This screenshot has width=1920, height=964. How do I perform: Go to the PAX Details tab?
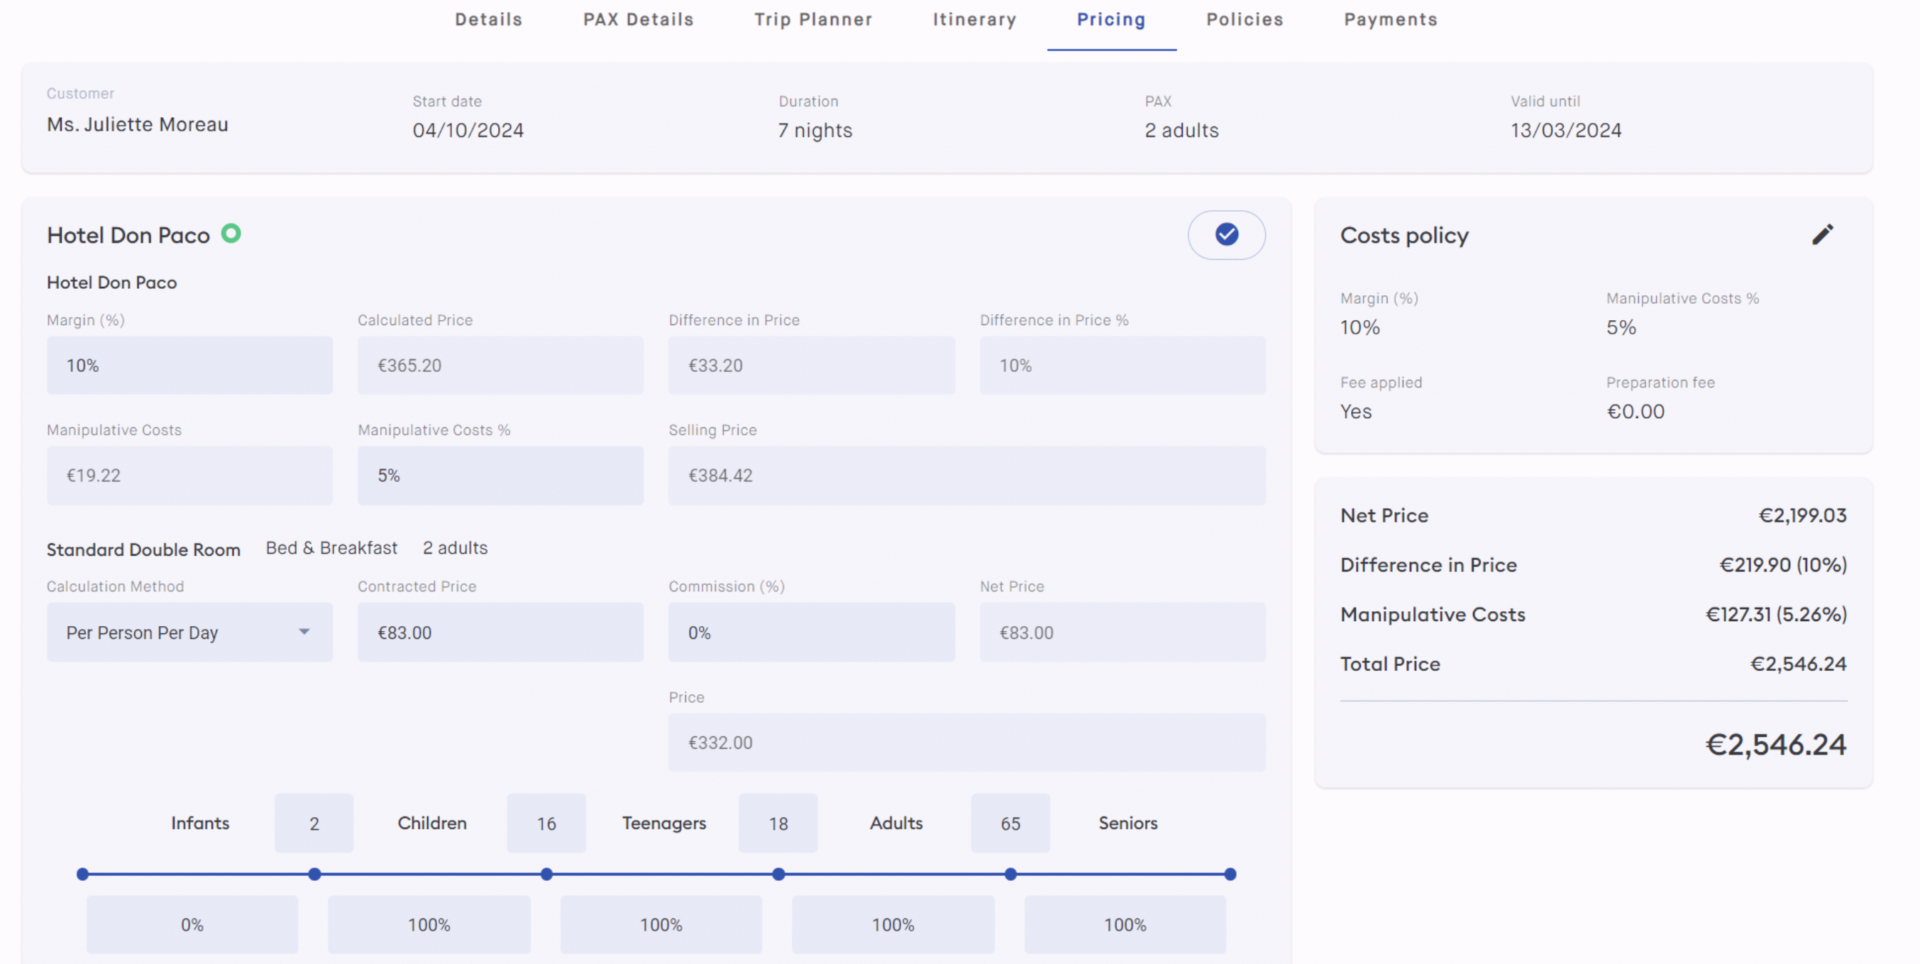point(637,19)
